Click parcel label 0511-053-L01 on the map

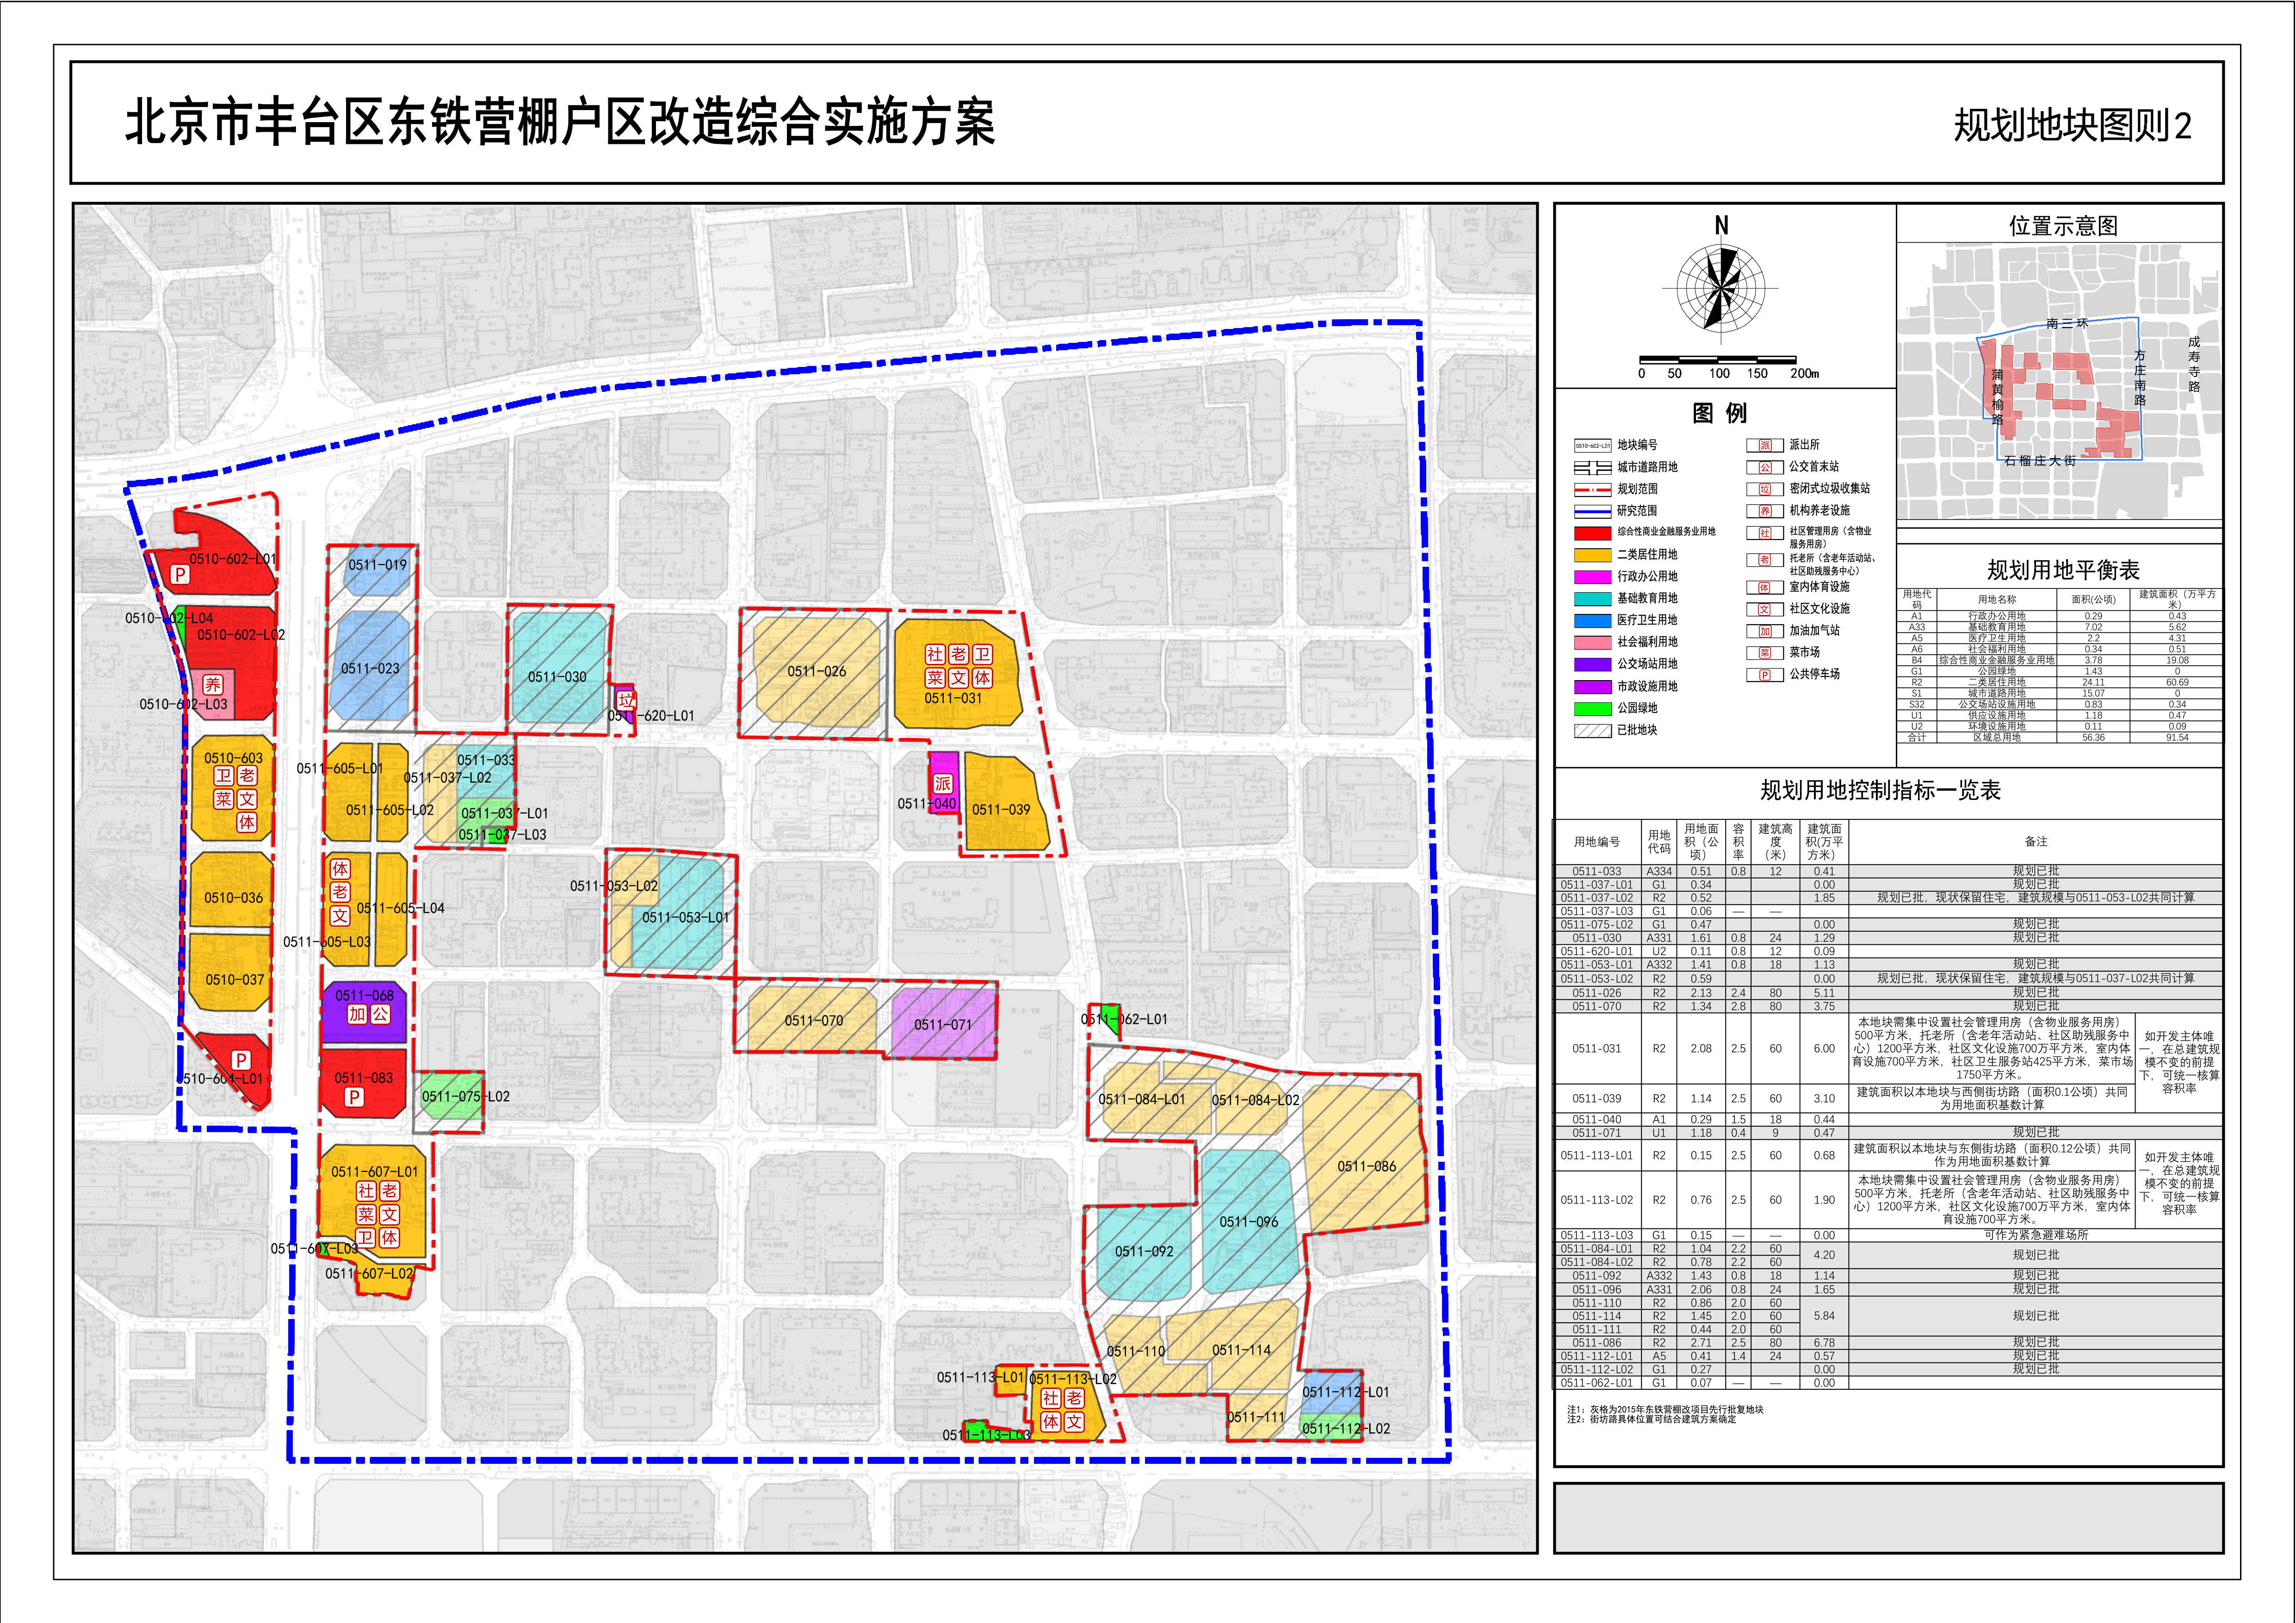pyautogui.click(x=685, y=917)
